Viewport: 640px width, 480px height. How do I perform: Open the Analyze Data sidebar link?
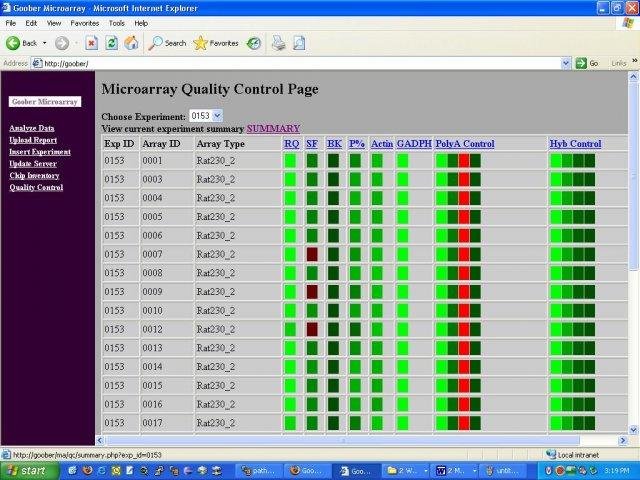point(32,128)
